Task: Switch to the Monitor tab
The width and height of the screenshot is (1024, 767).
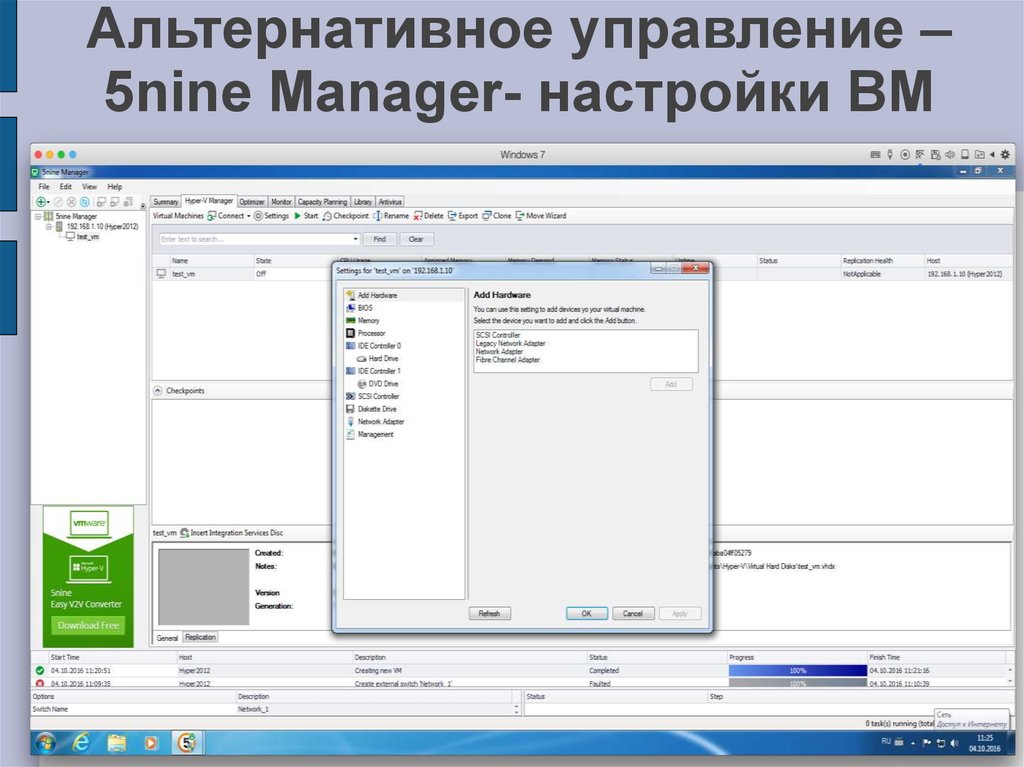Action: 281,202
